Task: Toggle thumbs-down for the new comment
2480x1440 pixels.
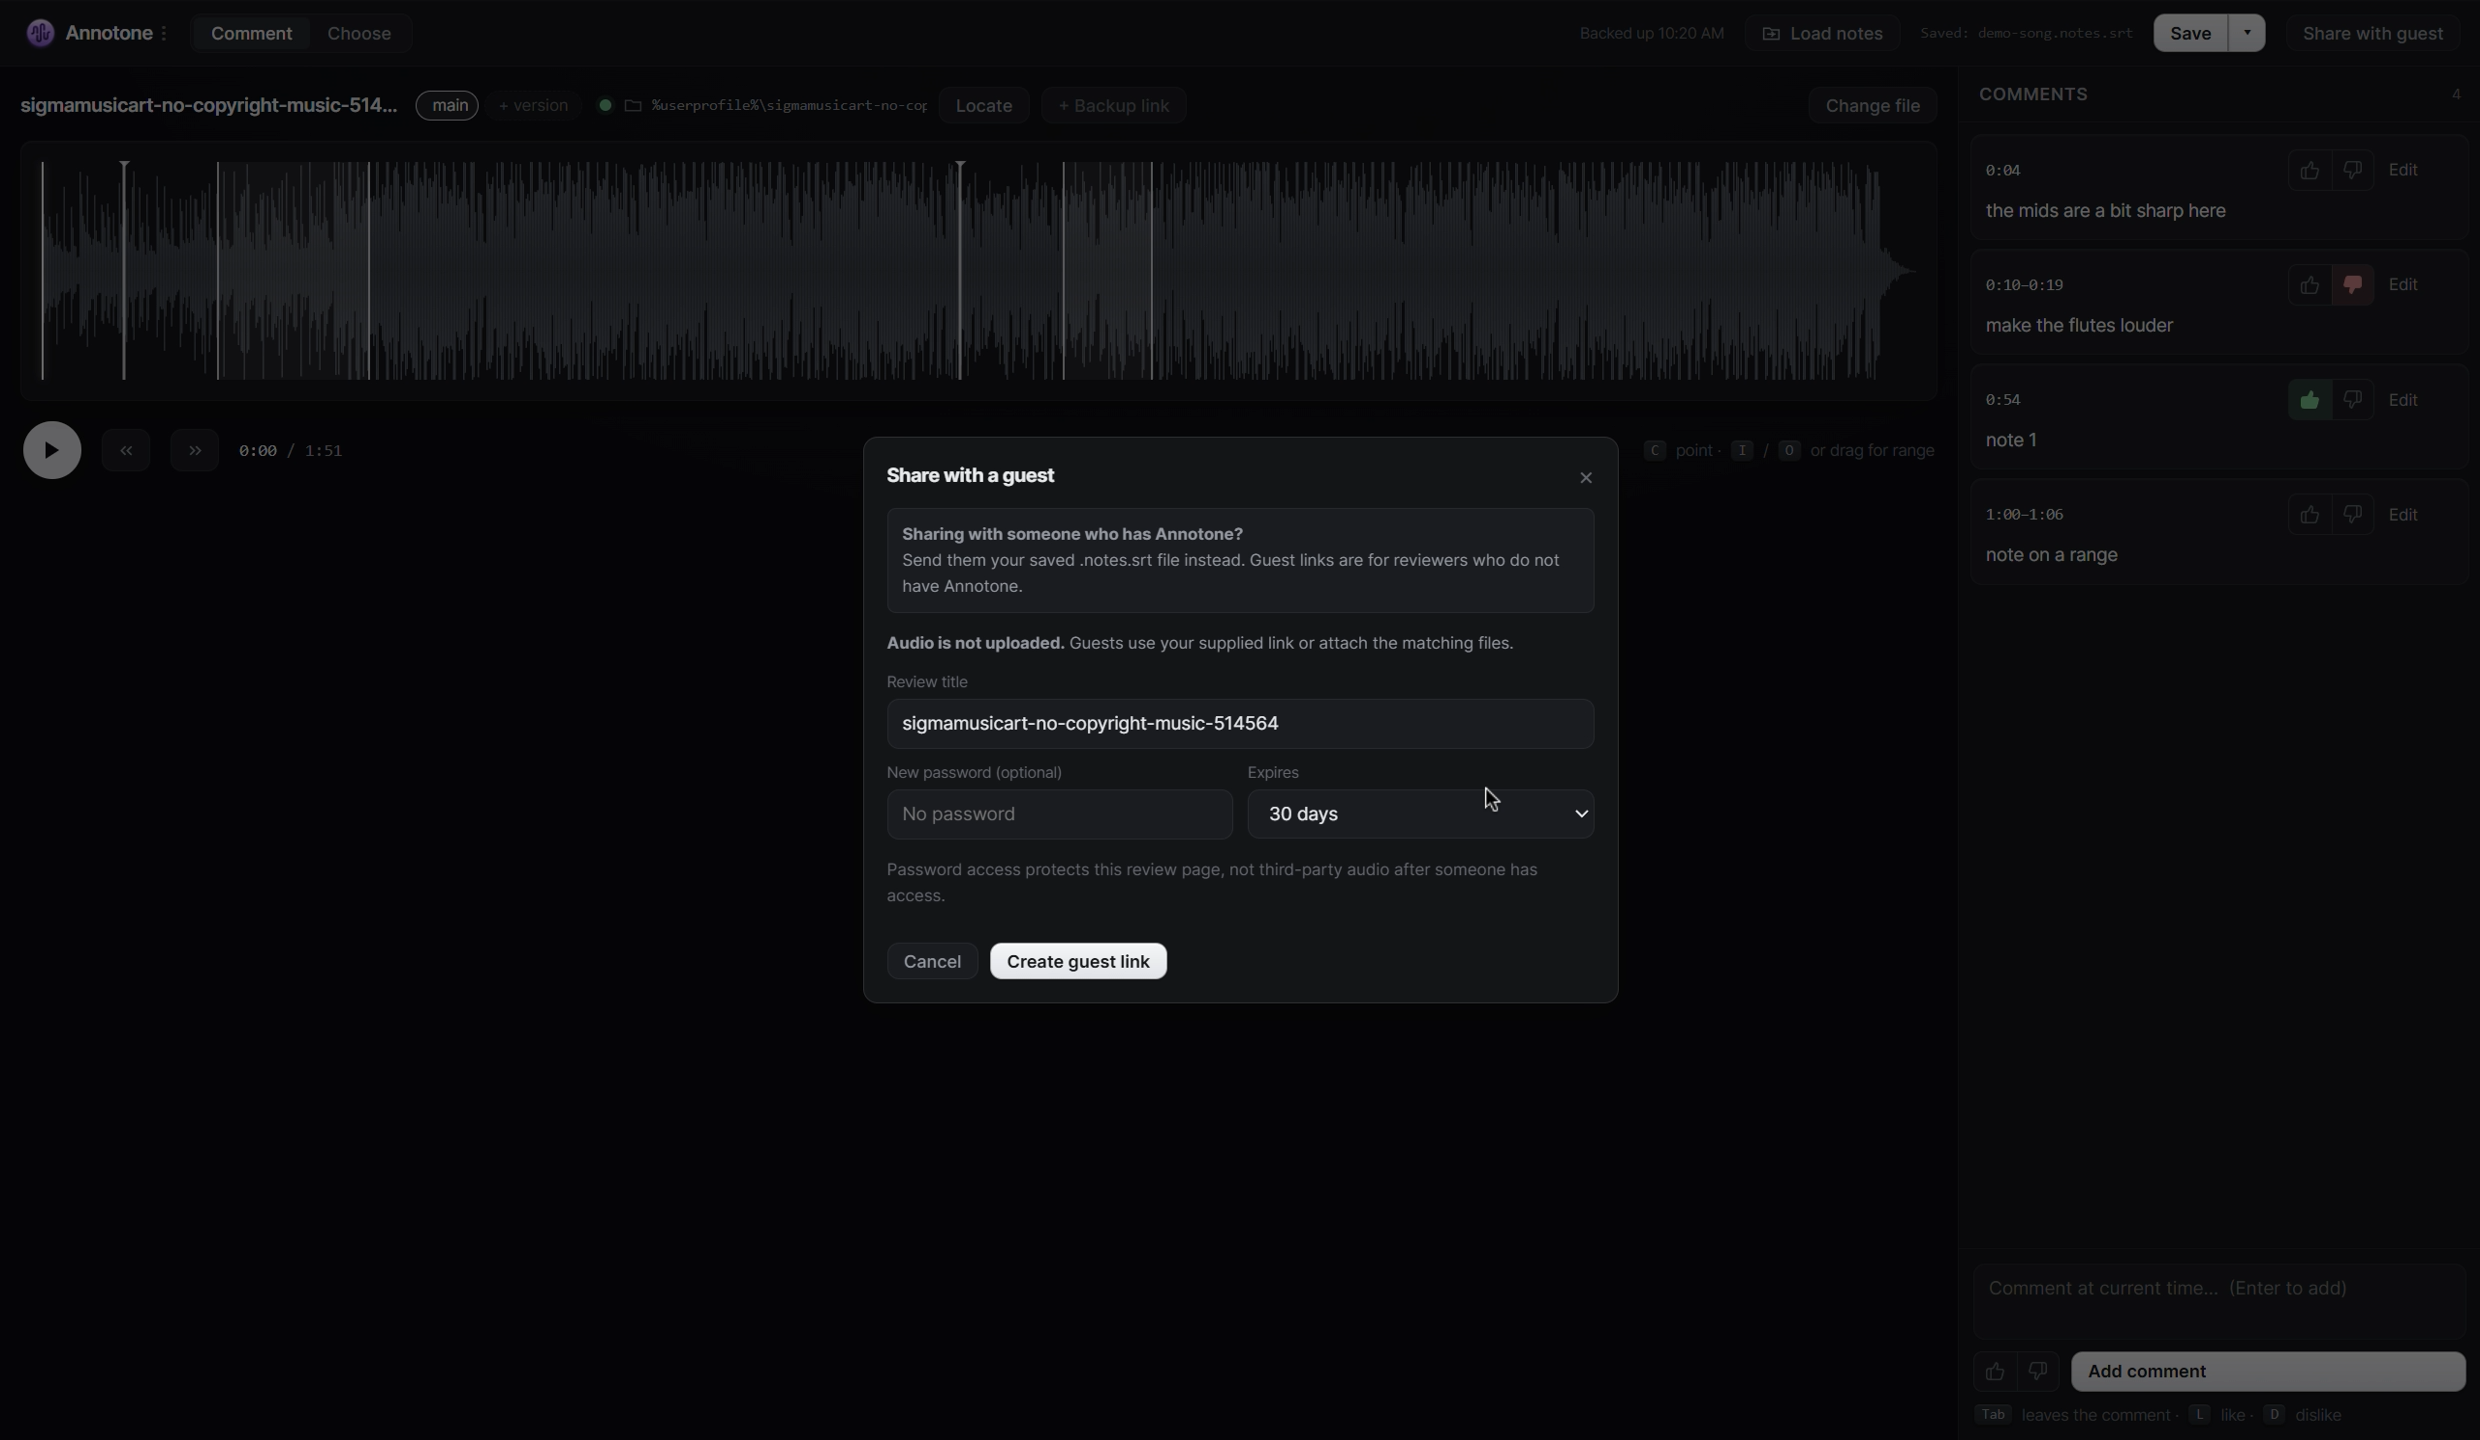Action: click(x=2037, y=1372)
